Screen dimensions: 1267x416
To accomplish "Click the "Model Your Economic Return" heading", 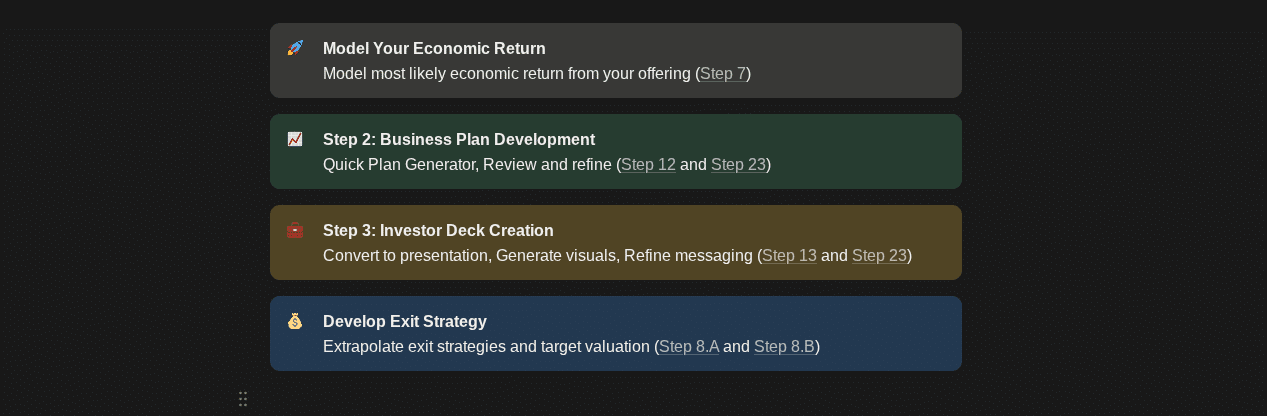I will tap(434, 48).
